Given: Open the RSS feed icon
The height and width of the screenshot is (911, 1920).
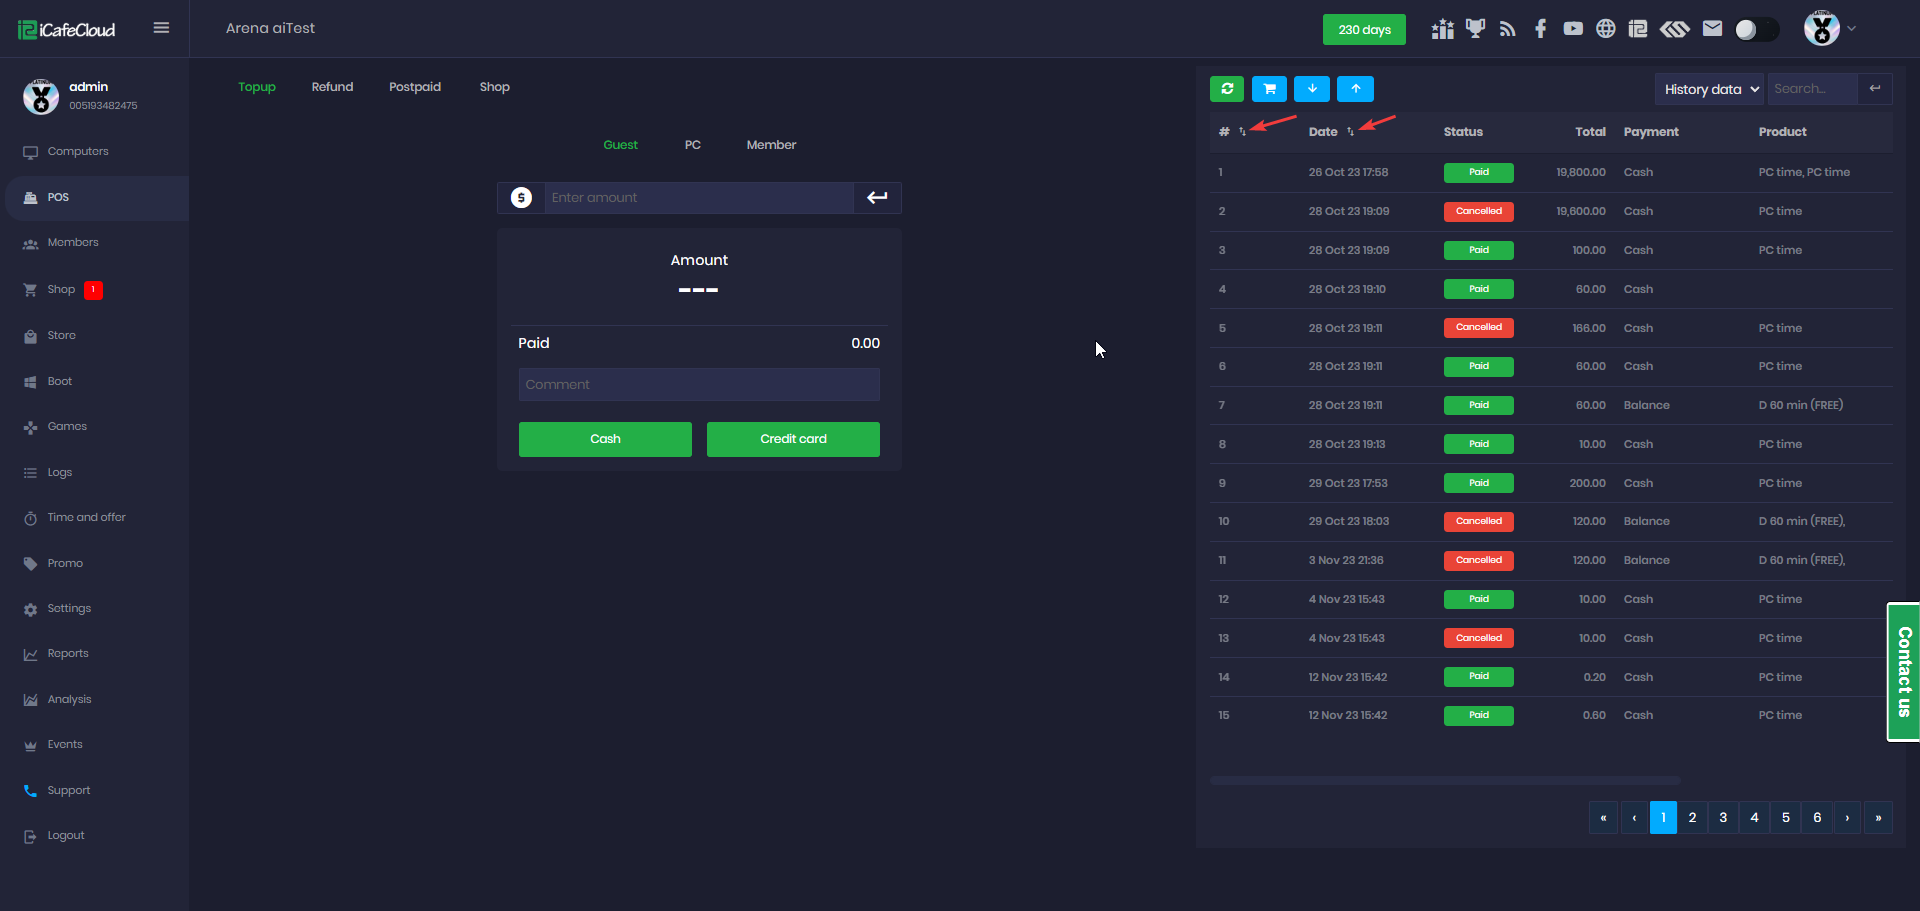Looking at the screenshot, I should (x=1508, y=29).
